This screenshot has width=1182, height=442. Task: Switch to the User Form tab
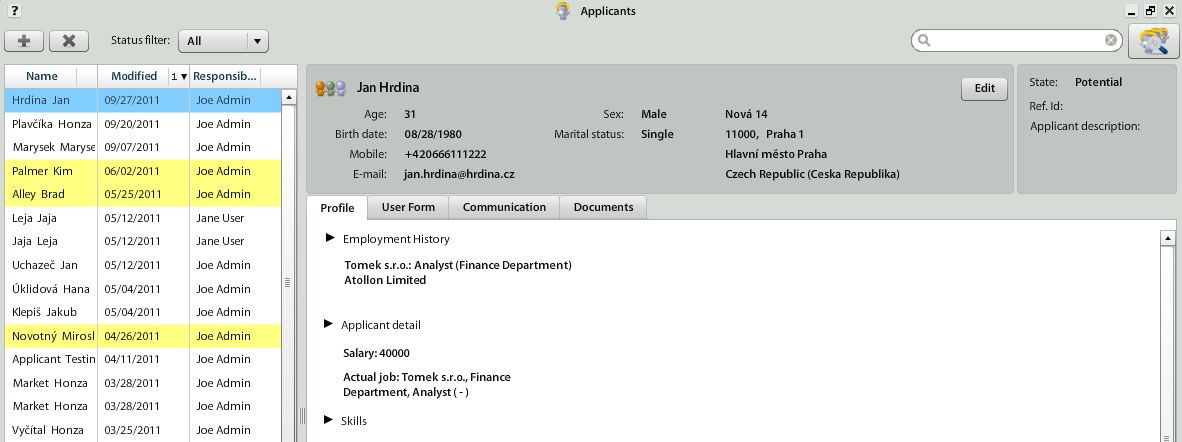[x=408, y=207]
